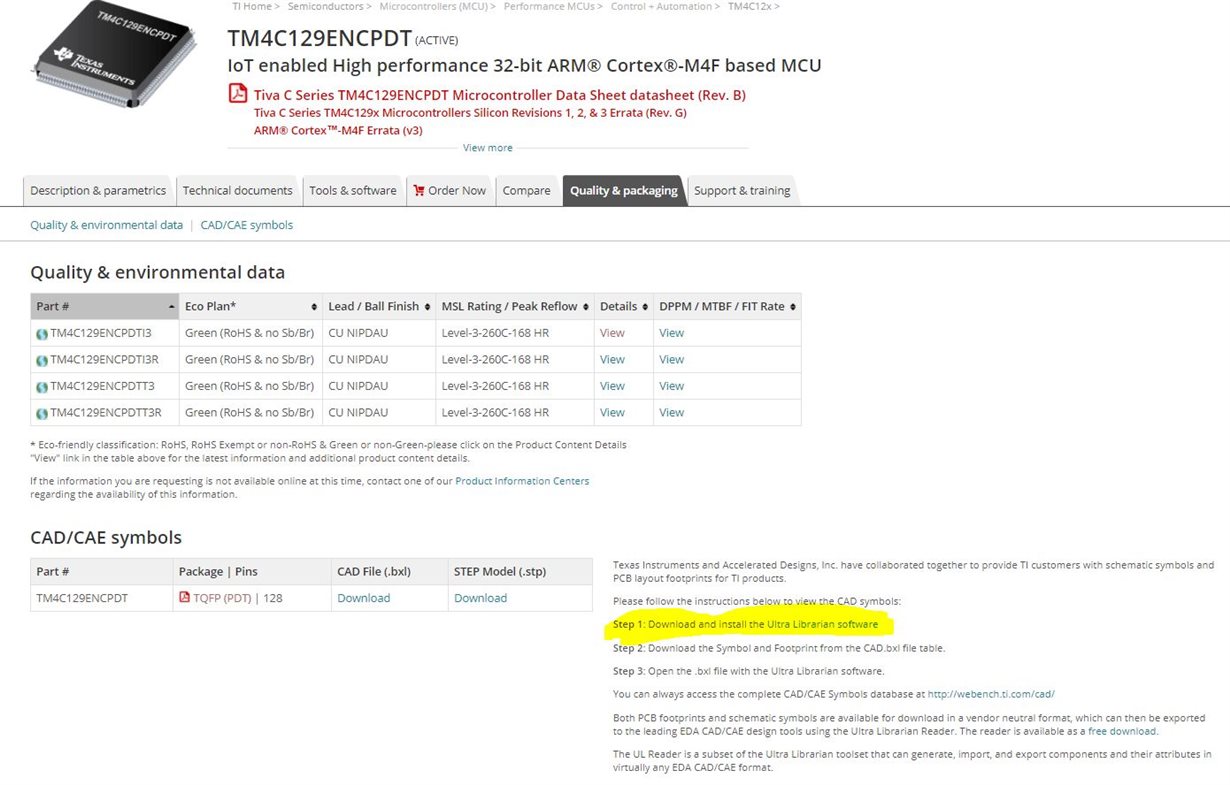Open the Technical documents tab
The image size is (1230, 785).
tap(237, 190)
